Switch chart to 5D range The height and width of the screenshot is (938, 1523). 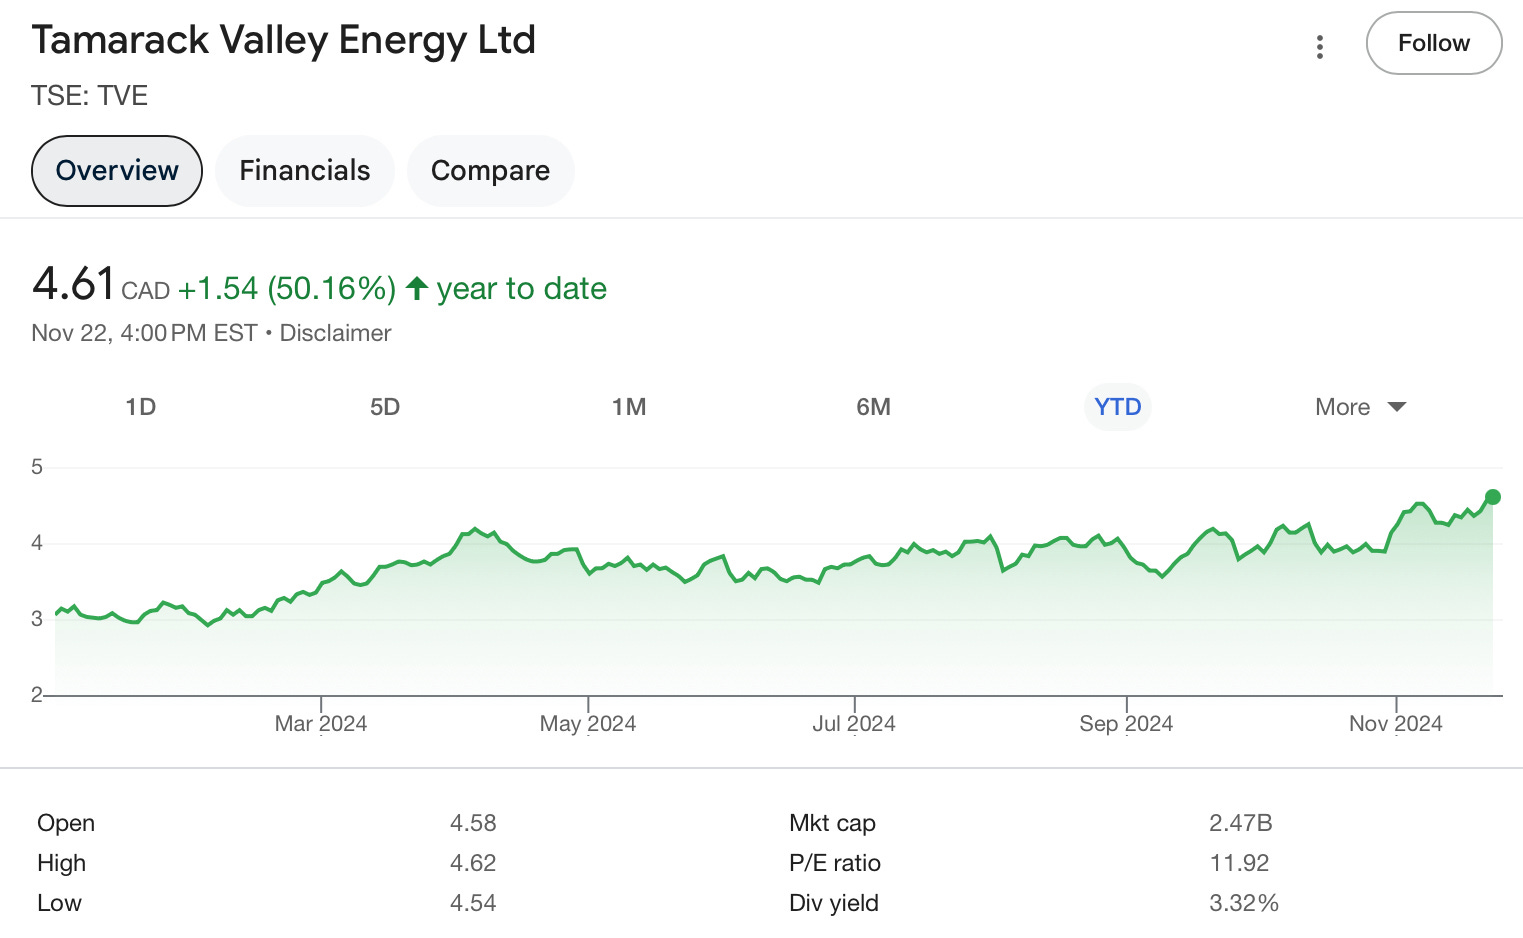click(x=385, y=407)
